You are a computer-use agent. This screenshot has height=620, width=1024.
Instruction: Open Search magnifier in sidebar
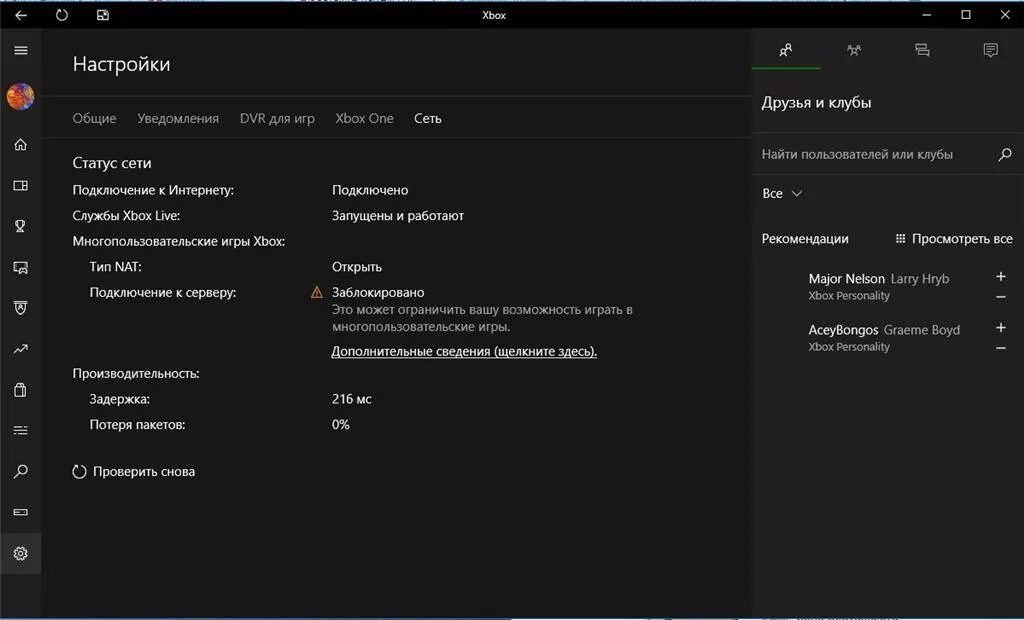21,471
